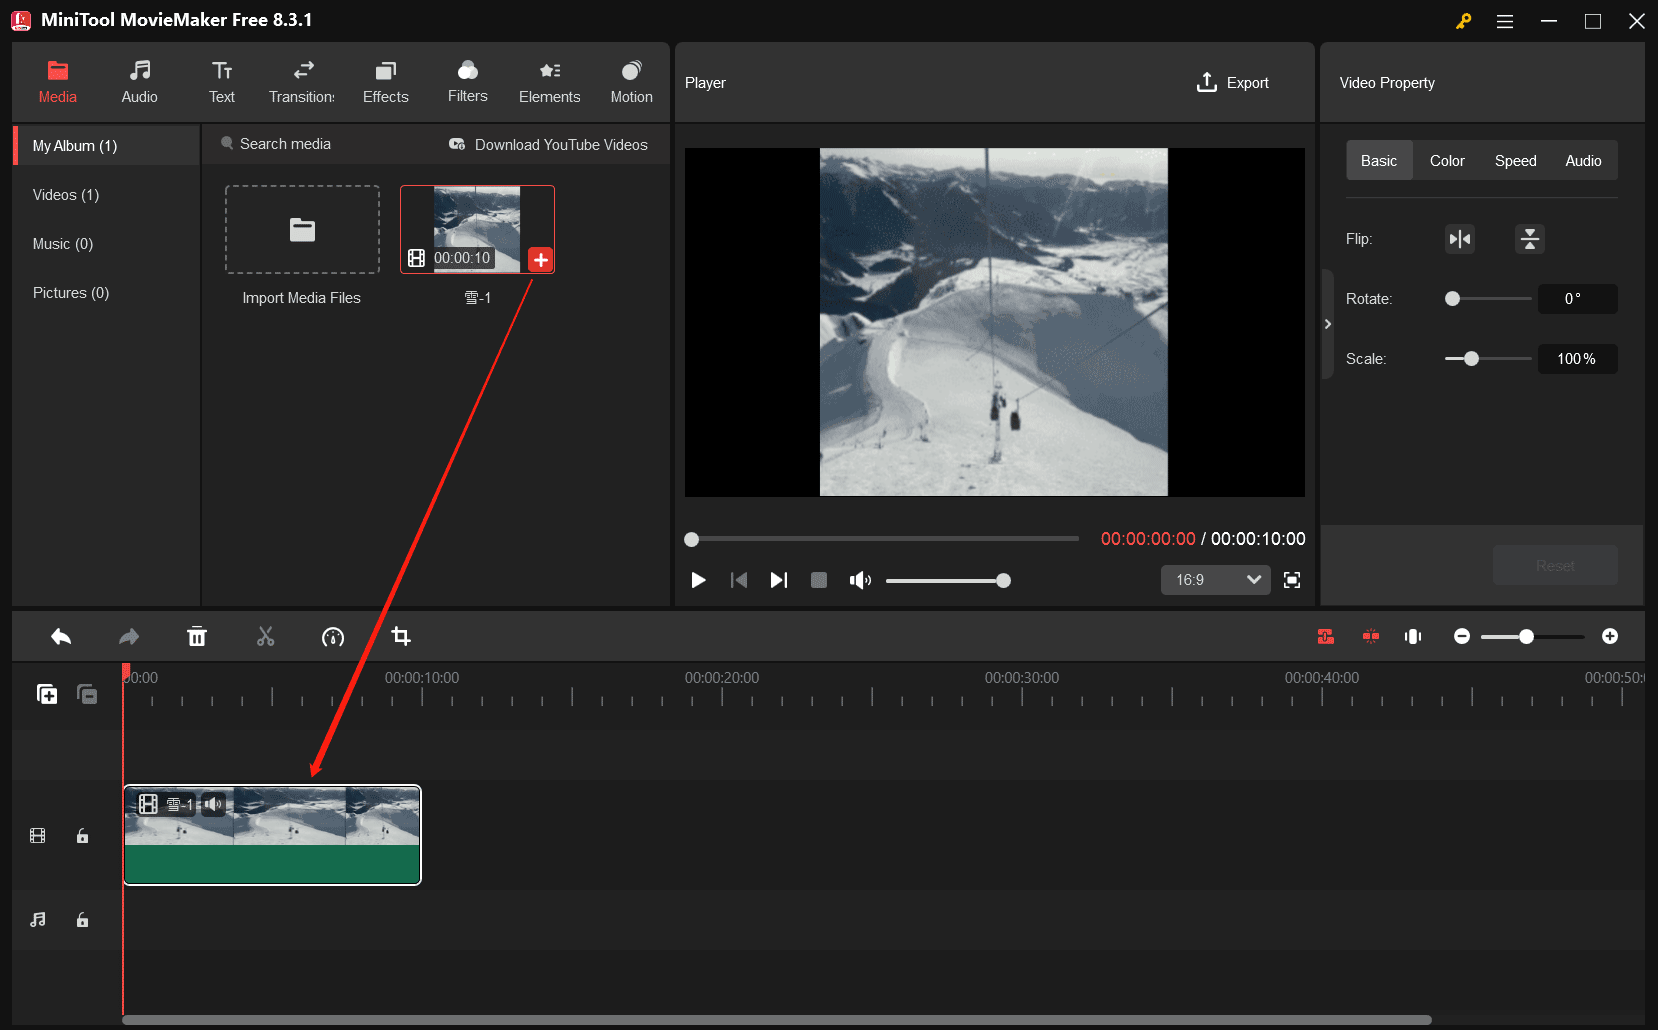
Task: Click the Undo arrow
Action: click(x=61, y=637)
